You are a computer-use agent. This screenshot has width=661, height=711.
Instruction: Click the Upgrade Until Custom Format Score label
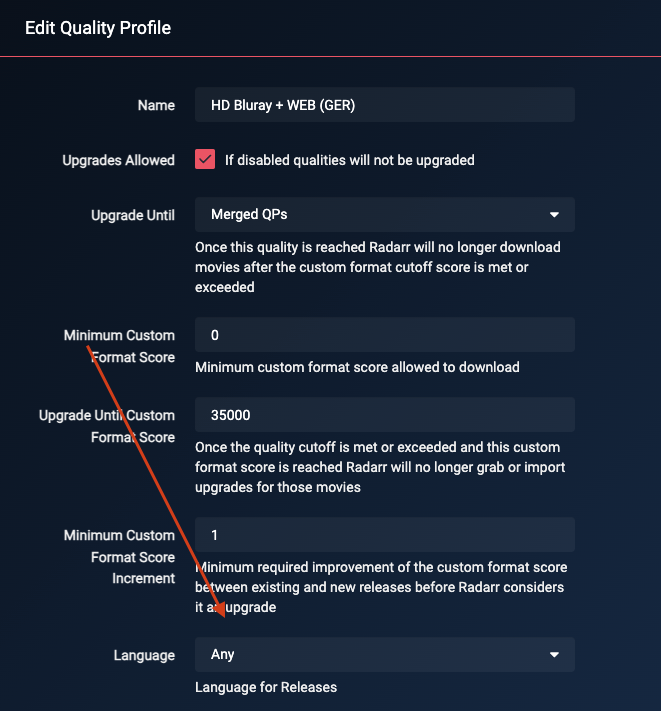(107, 426)
